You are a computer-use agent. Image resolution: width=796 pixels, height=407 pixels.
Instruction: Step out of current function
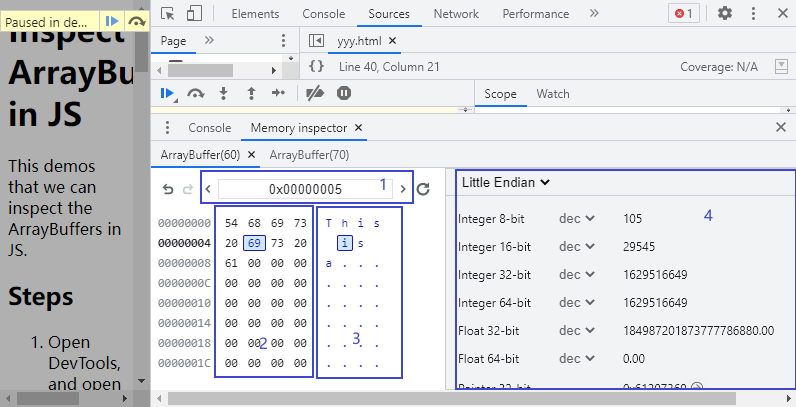coord(251,93)
